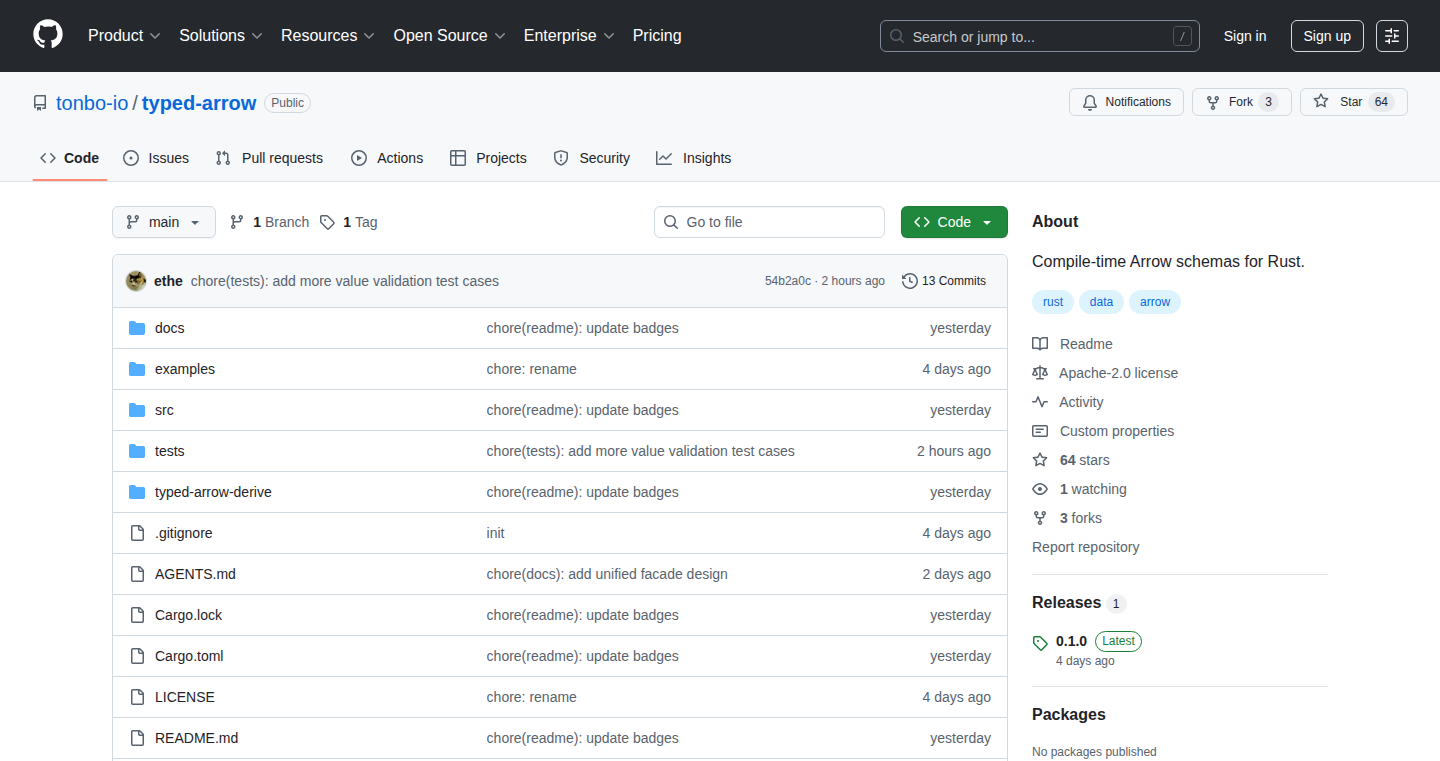Filter by the rust topic tag

pyautogui.click(x=1053, y=302)
